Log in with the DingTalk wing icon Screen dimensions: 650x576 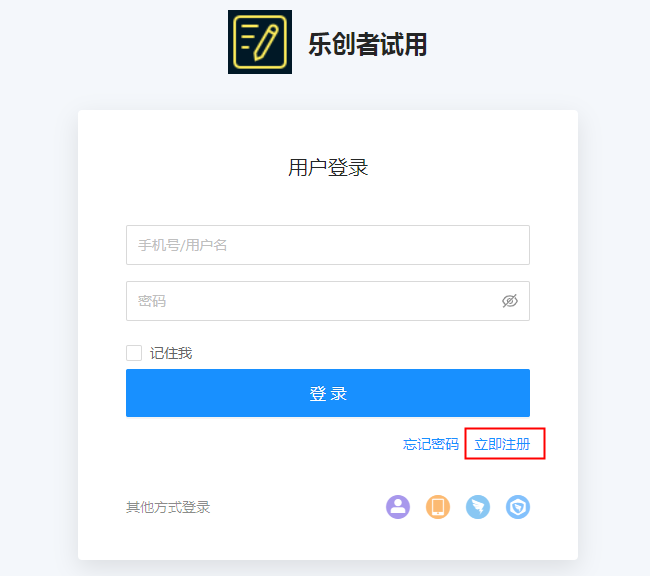[478, 507]
